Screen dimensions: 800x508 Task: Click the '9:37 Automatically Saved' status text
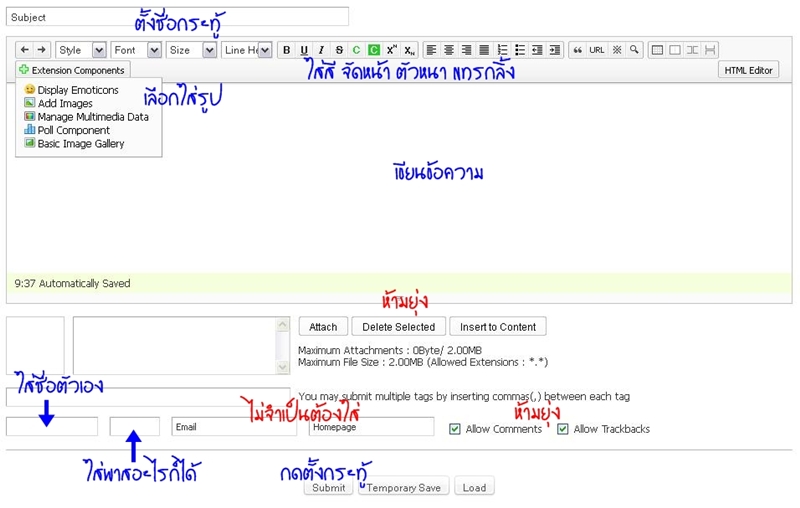[72, 283]
